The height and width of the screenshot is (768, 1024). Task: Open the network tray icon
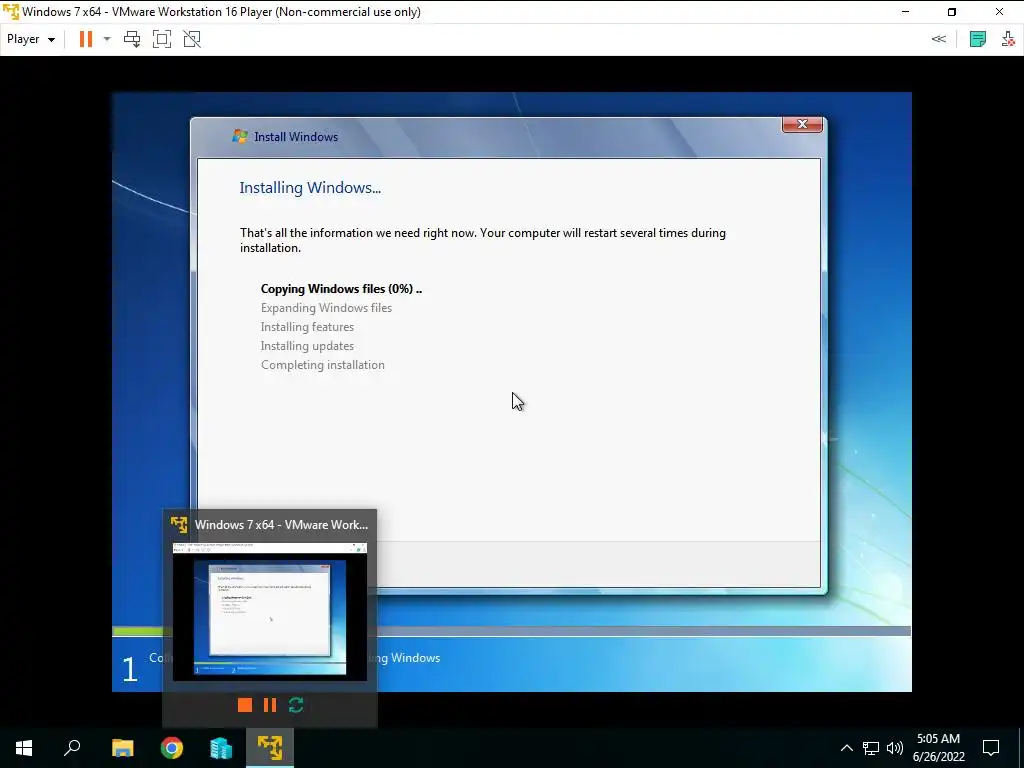tap(871, 748)
